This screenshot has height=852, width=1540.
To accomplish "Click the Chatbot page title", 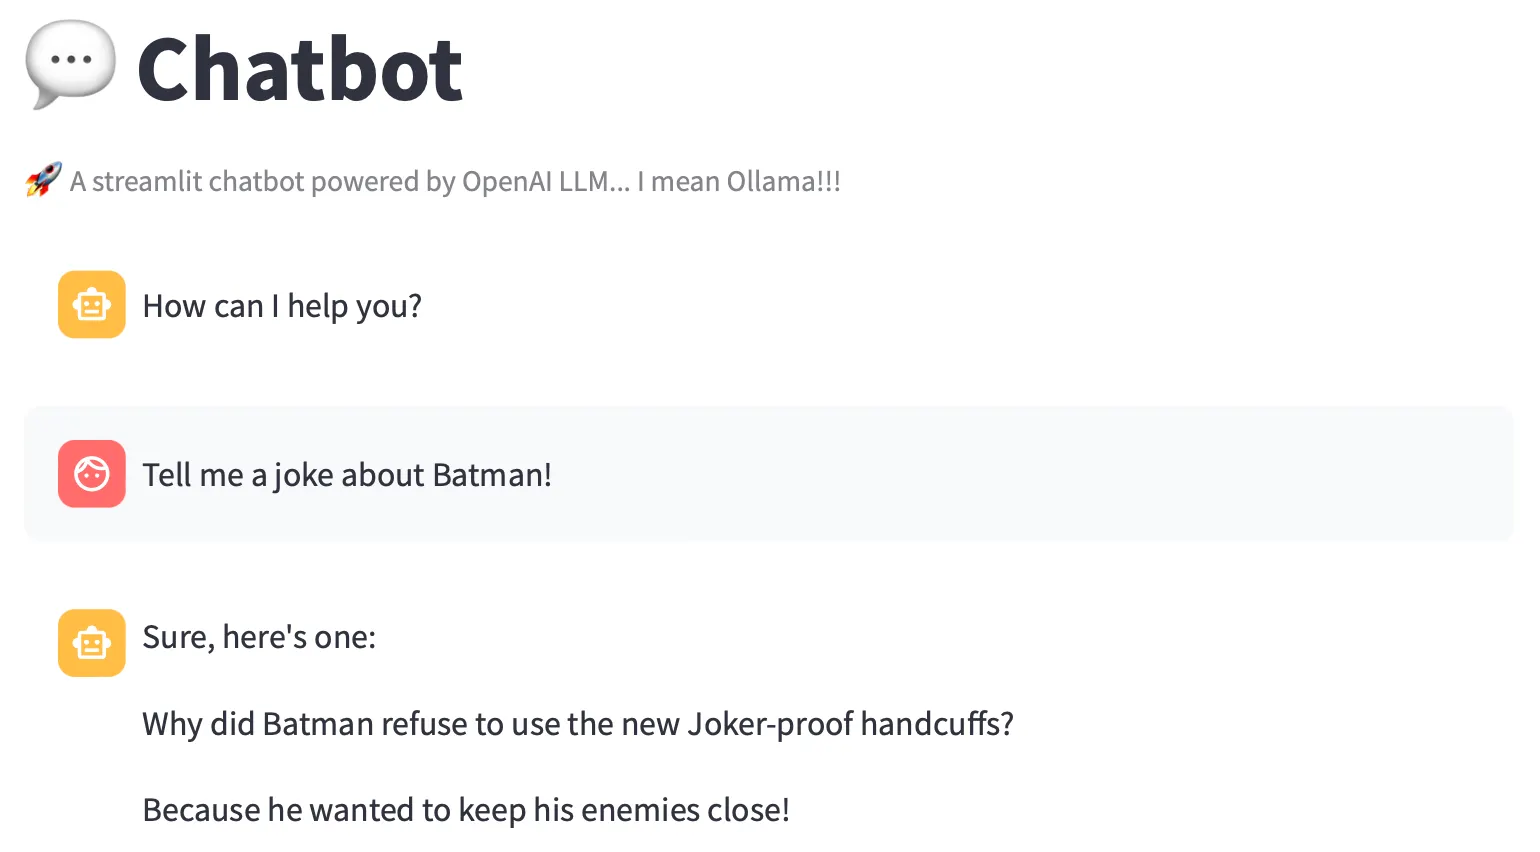I will click(299, 67).
